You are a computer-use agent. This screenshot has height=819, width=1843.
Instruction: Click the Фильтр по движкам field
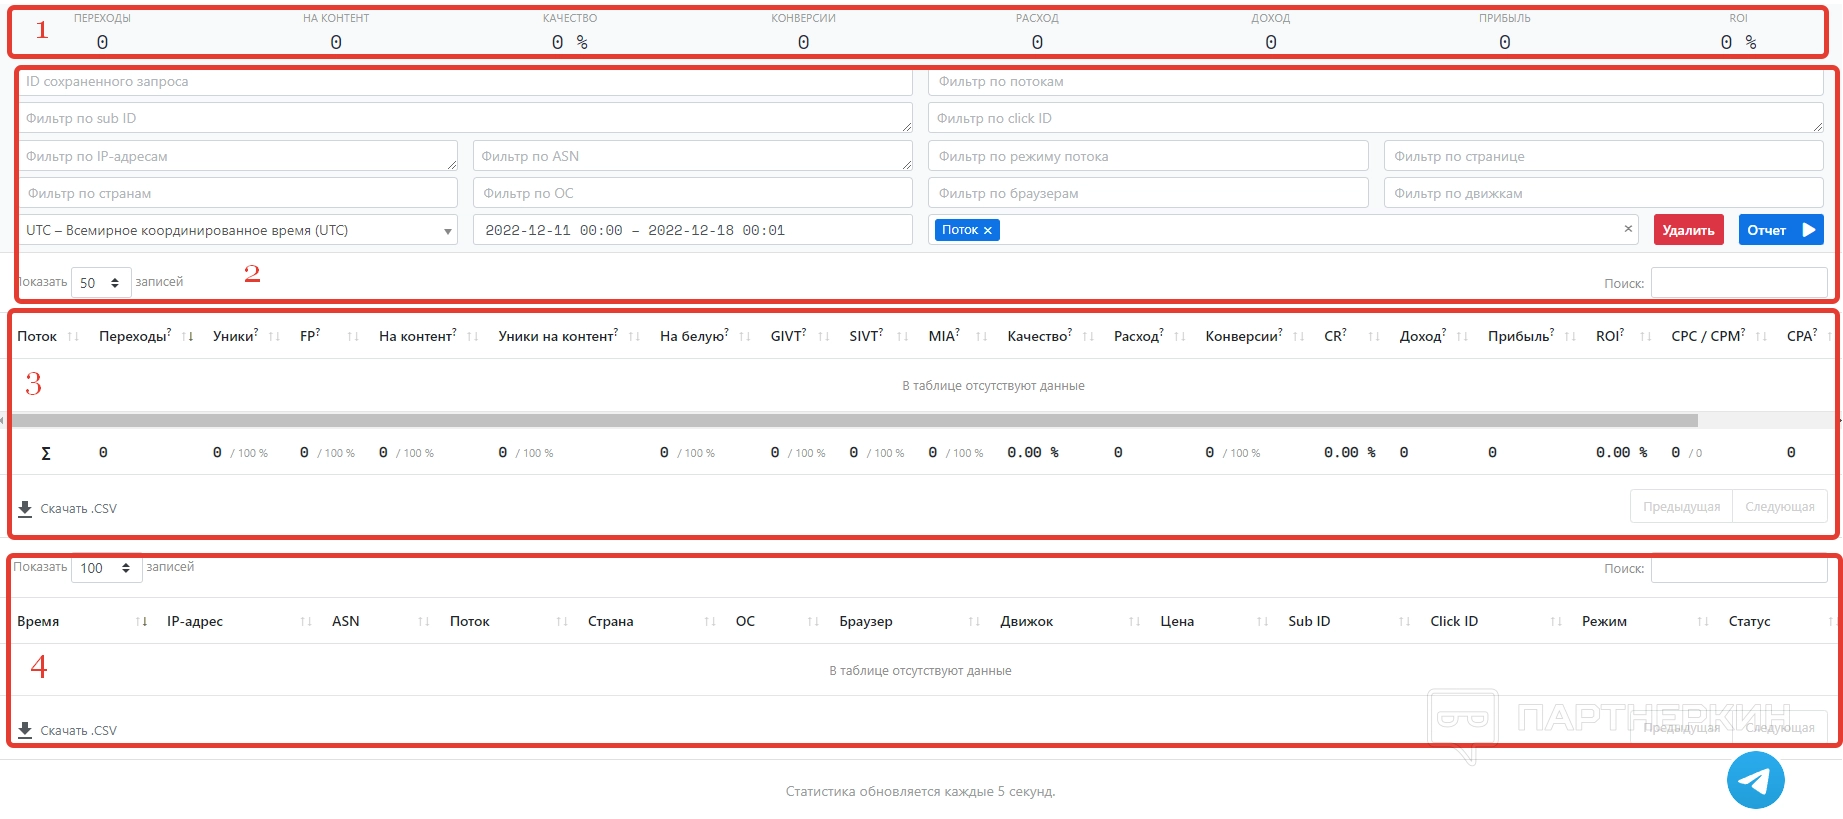[1603, 193]
